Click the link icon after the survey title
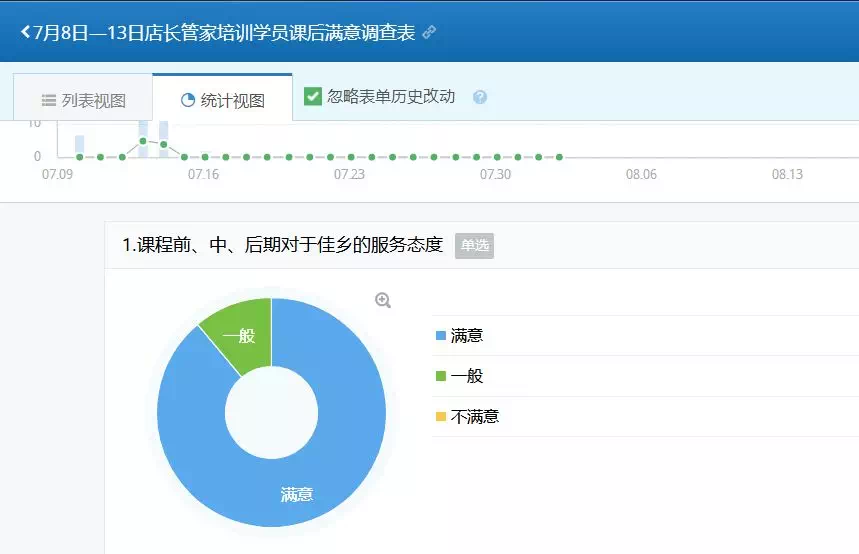The height and width of the screenshot is (554, 859). pyautogui.click(x=430, y=32)
